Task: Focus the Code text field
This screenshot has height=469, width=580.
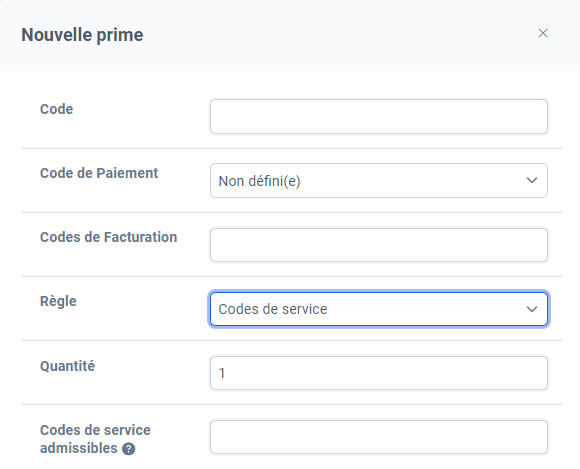Action: click(379, 117)
